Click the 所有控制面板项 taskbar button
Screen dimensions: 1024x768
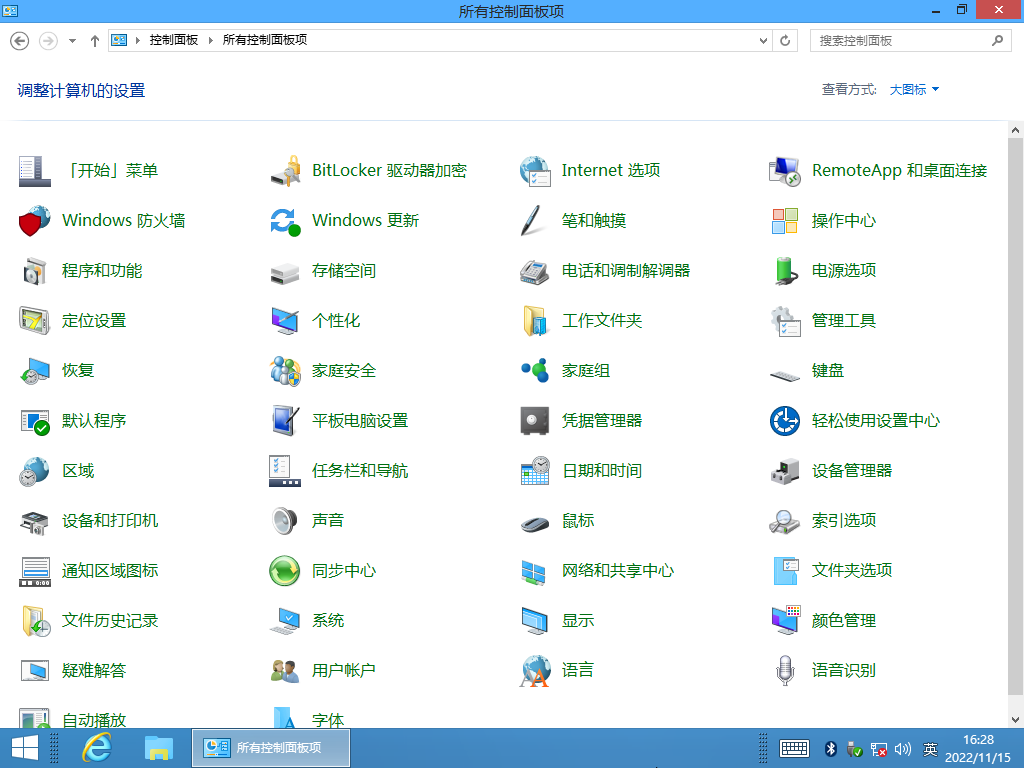pos(271,748)
